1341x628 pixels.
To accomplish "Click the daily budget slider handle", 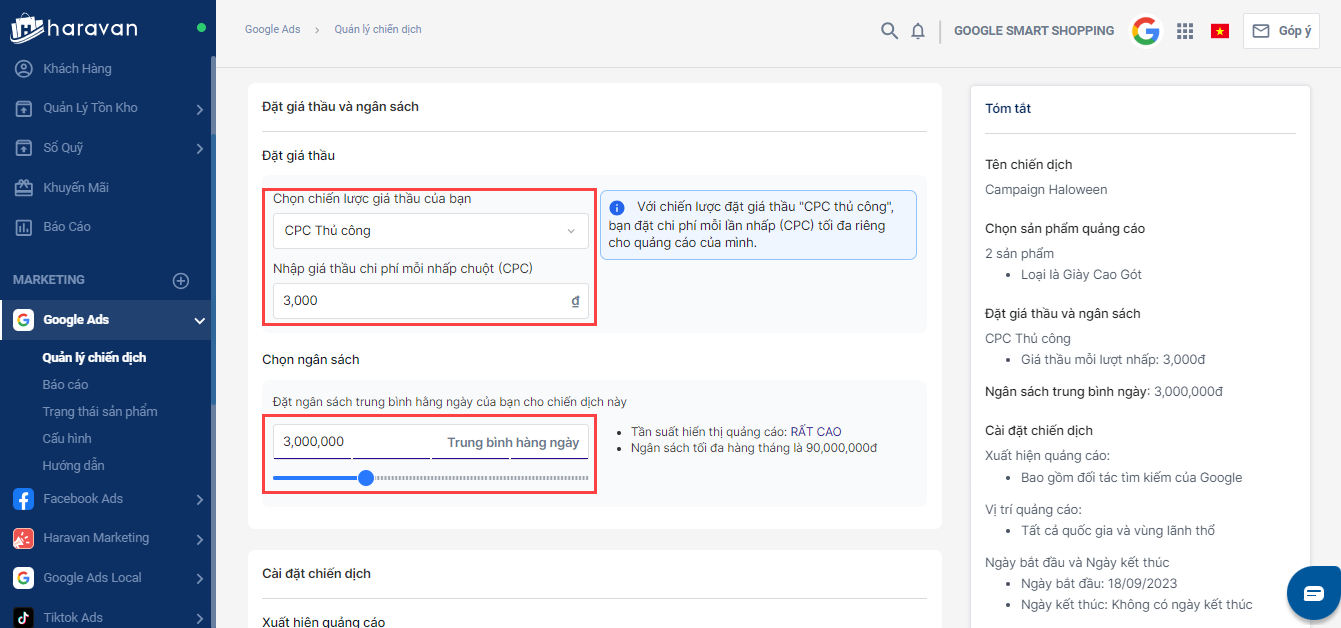I will pyautogui.click(x=366, y=478).
